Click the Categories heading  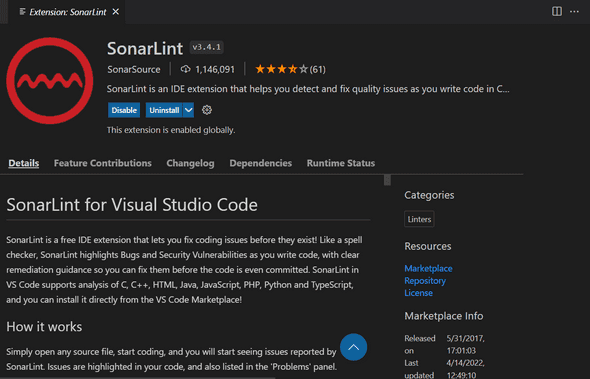click(x=429, y=195)
